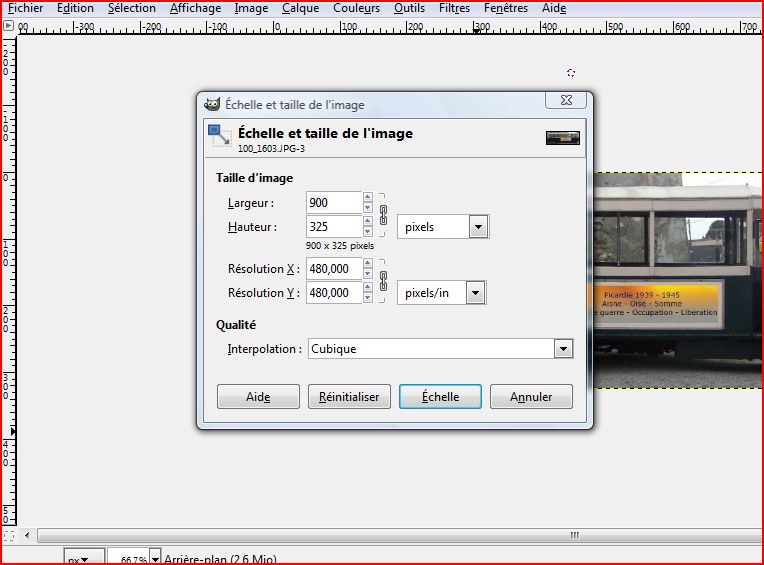
Task: Click the ruler corner menu arrow button
Action: pyautogui.click(x=8, y=25)
